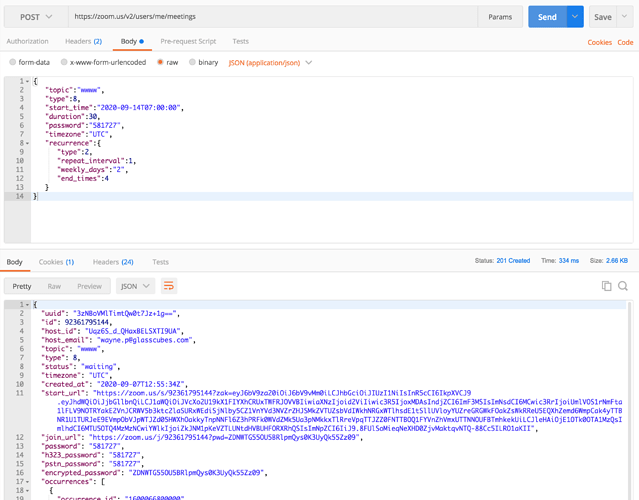This screenshot has height=500, width=639.
Task: Click the "encrypted_password" response line
Action: click(x=154, y=473)
